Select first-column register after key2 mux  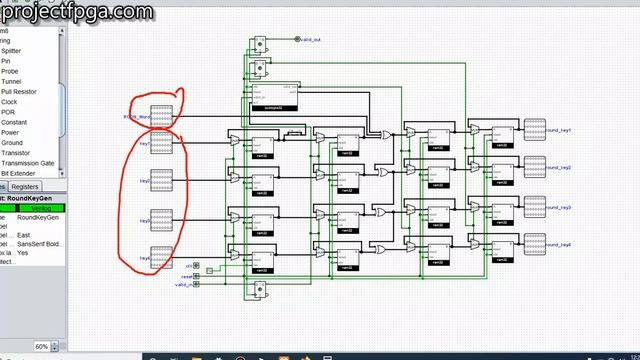coord(262,185)
